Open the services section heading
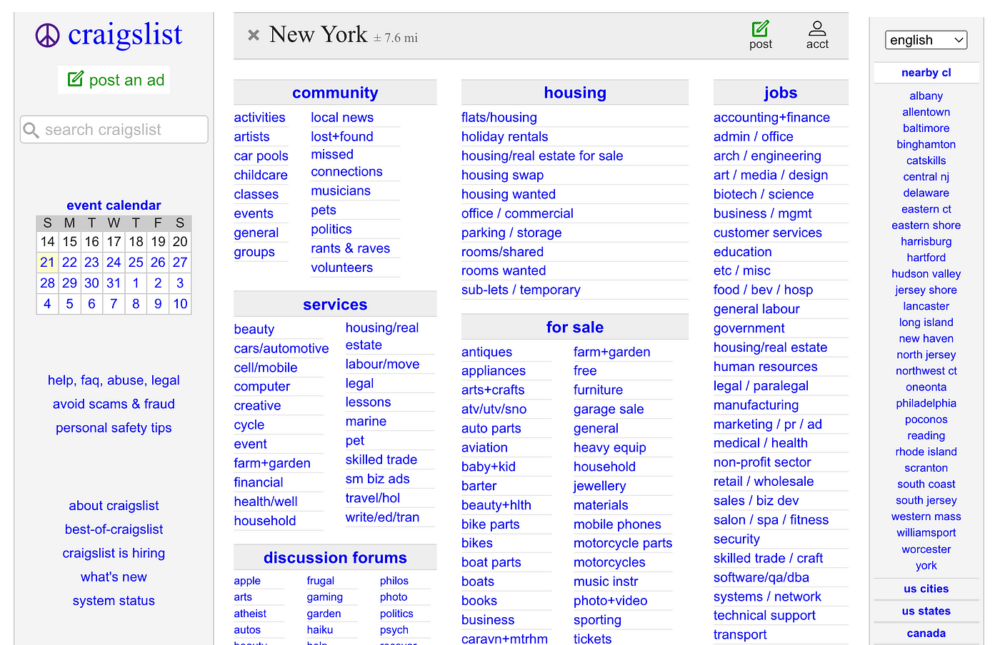1000x645 pixels. pos(335,304)
